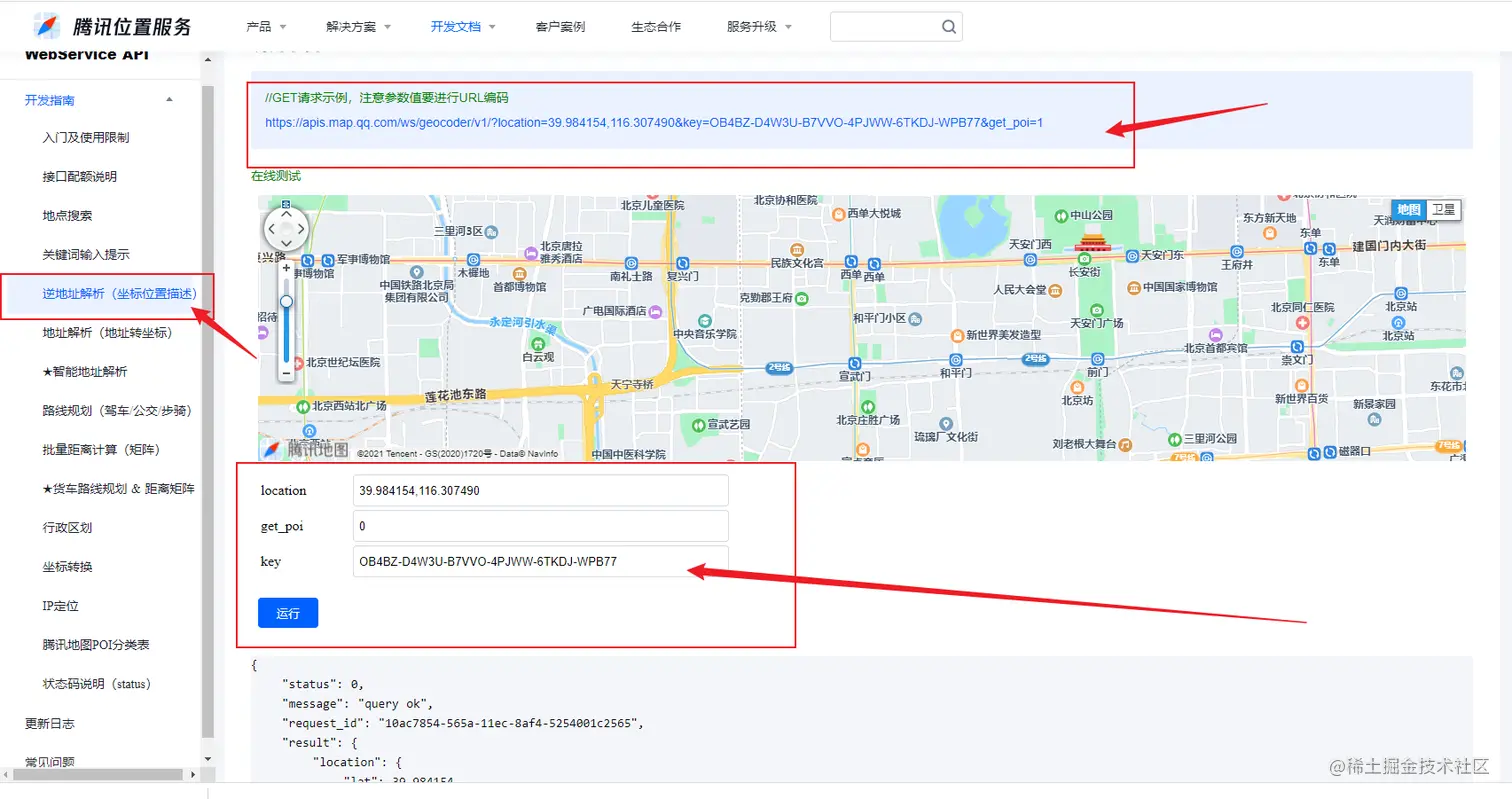Viewport: 1512px width, 799px height.
Task: Click the blue 运行 button
Action: (x=288, y=613)
